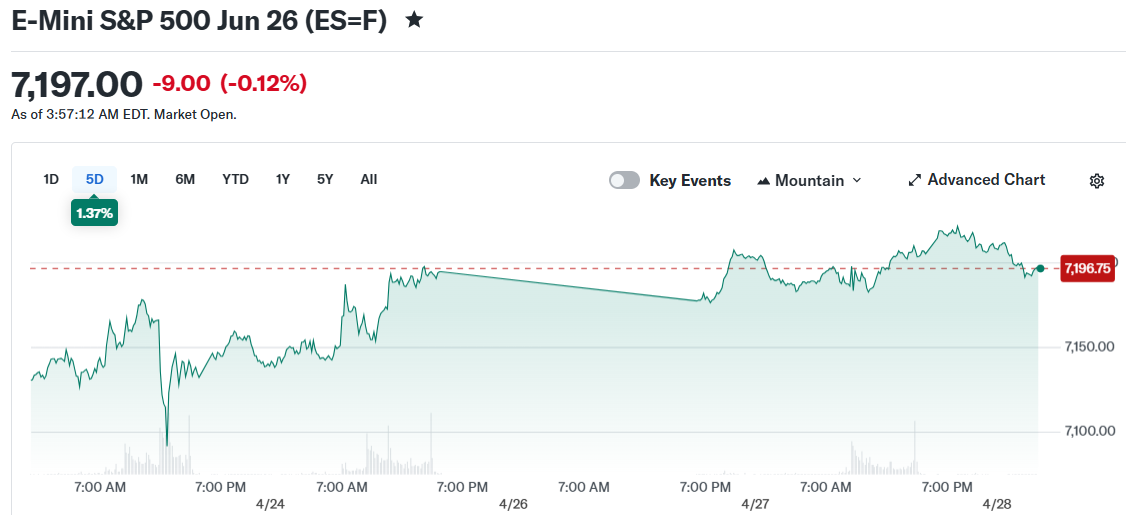
Task: Click the 4/28 date label
Action: pyautogui.click(x=998, y=504)
